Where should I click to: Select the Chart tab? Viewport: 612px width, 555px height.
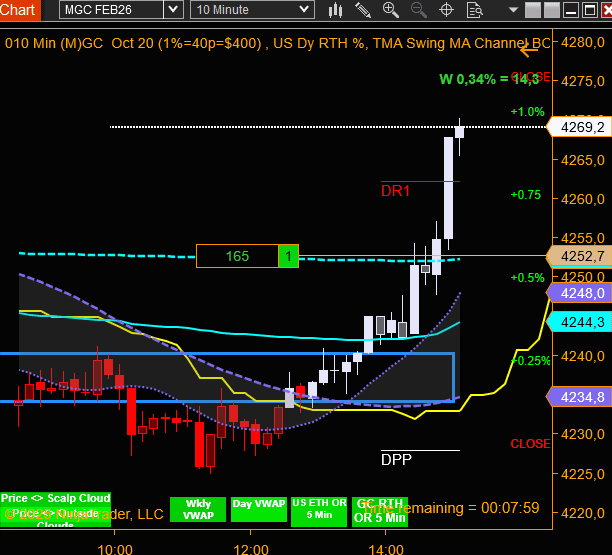(x=20, y=9)
